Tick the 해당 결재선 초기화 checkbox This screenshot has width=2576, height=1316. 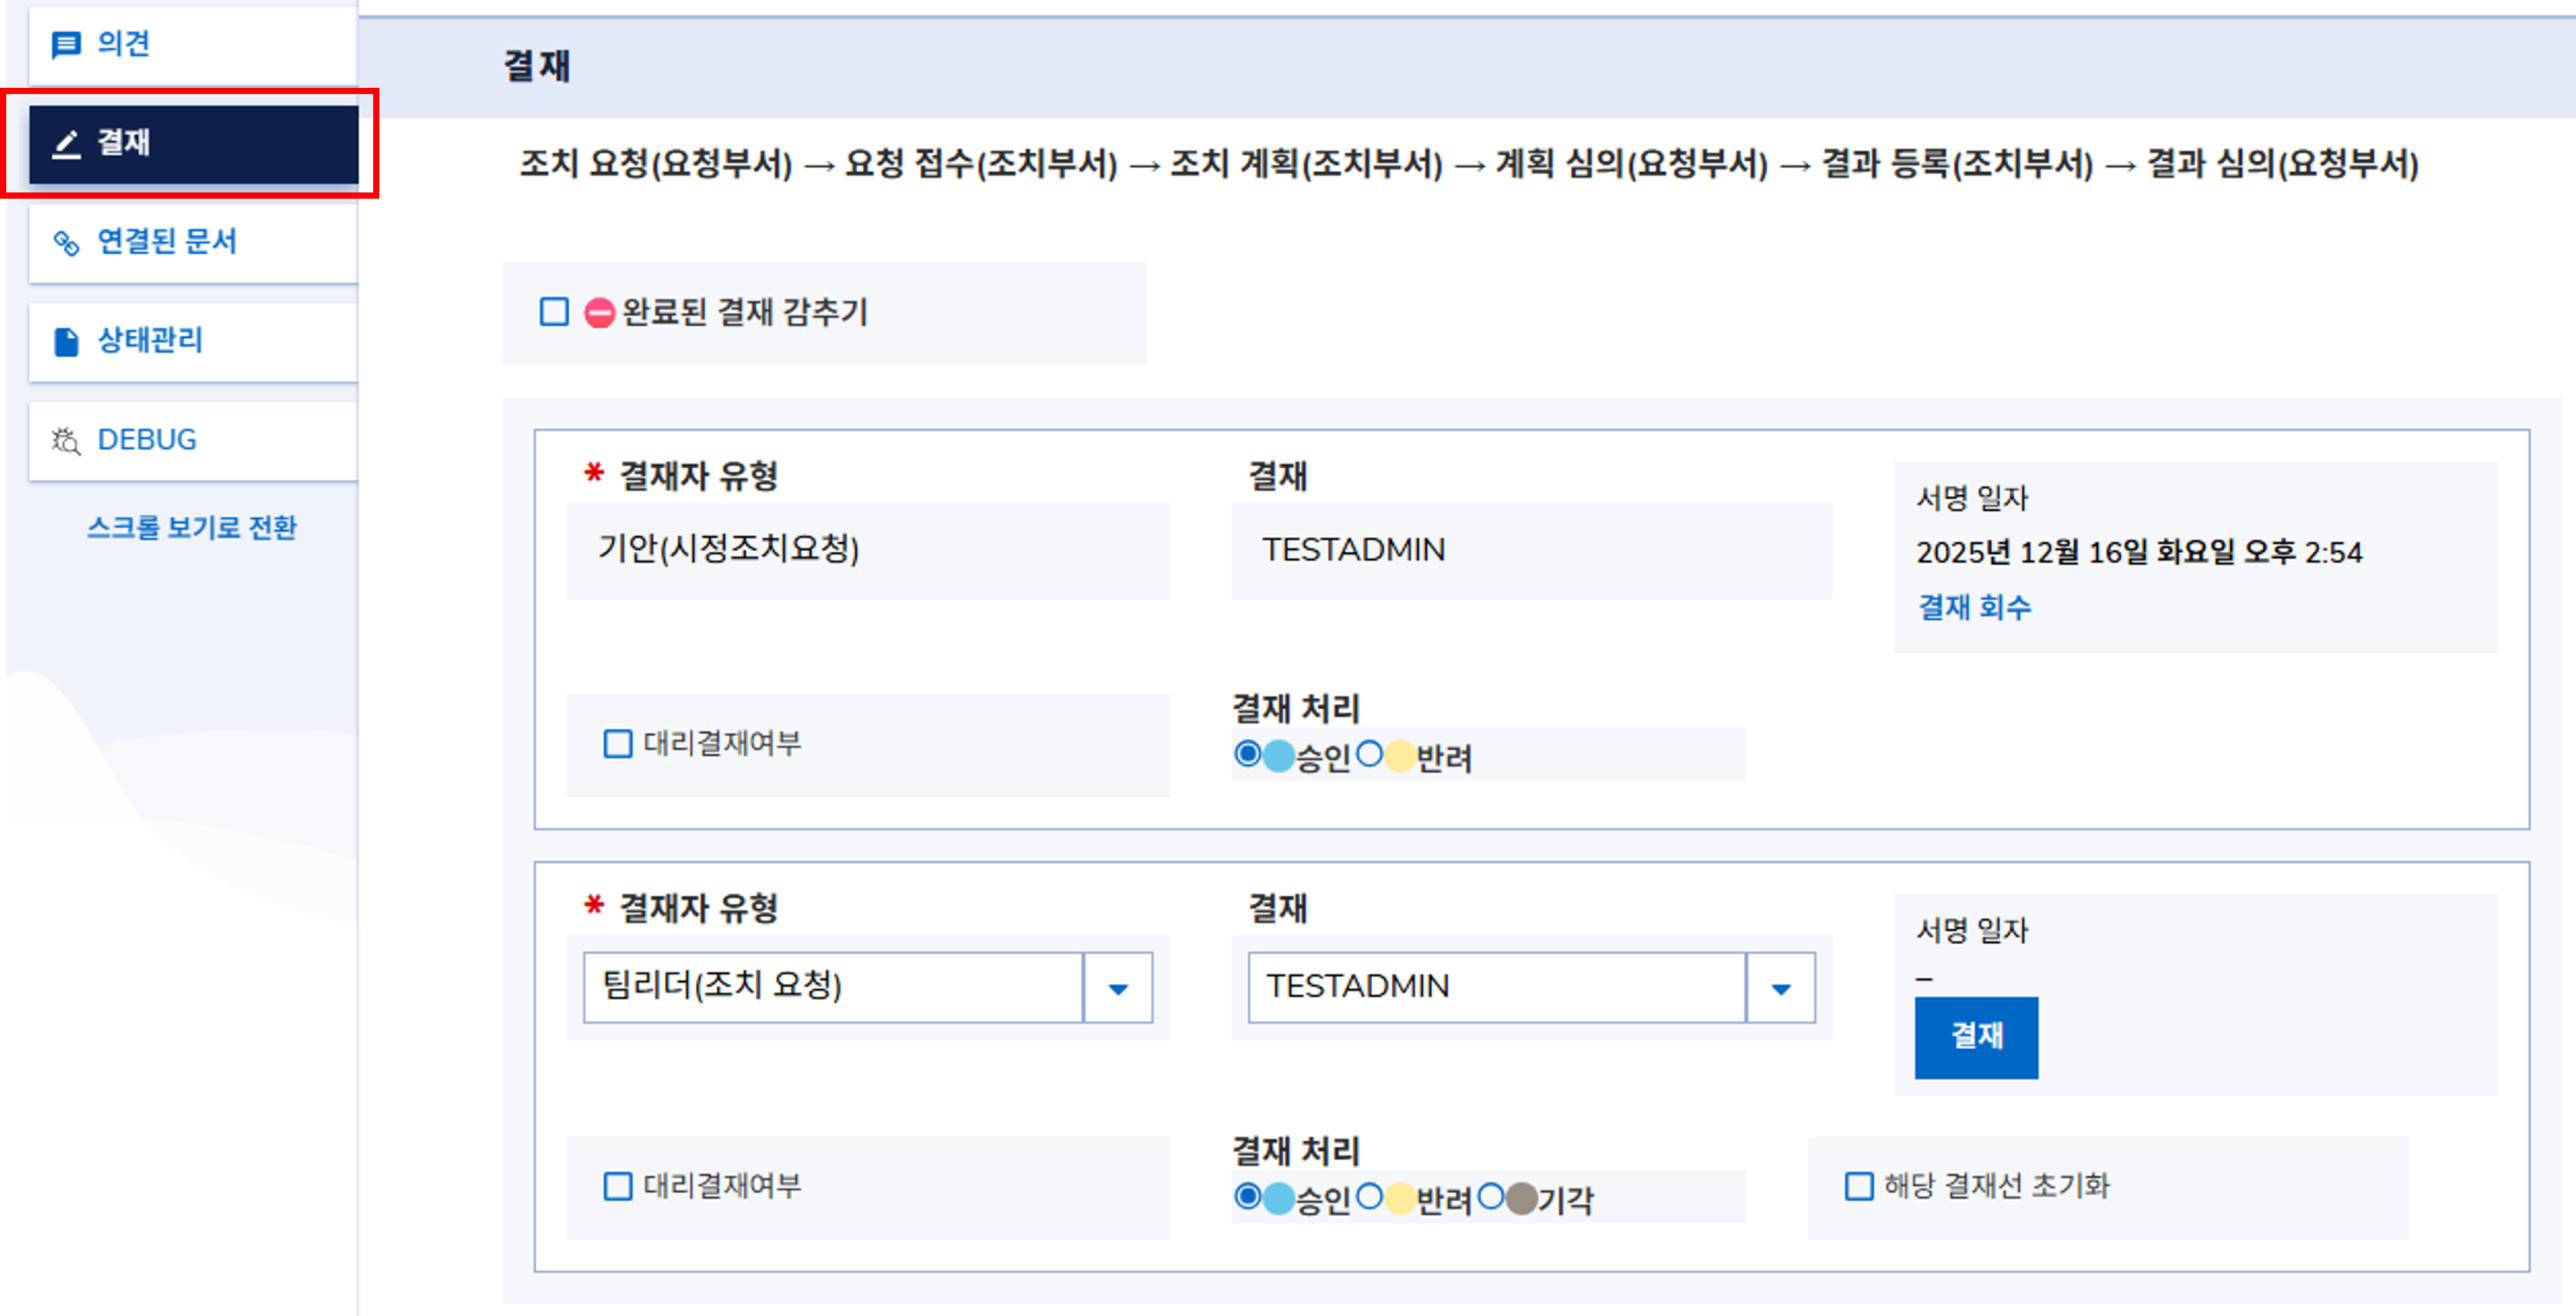(x=1858, y=1186)
